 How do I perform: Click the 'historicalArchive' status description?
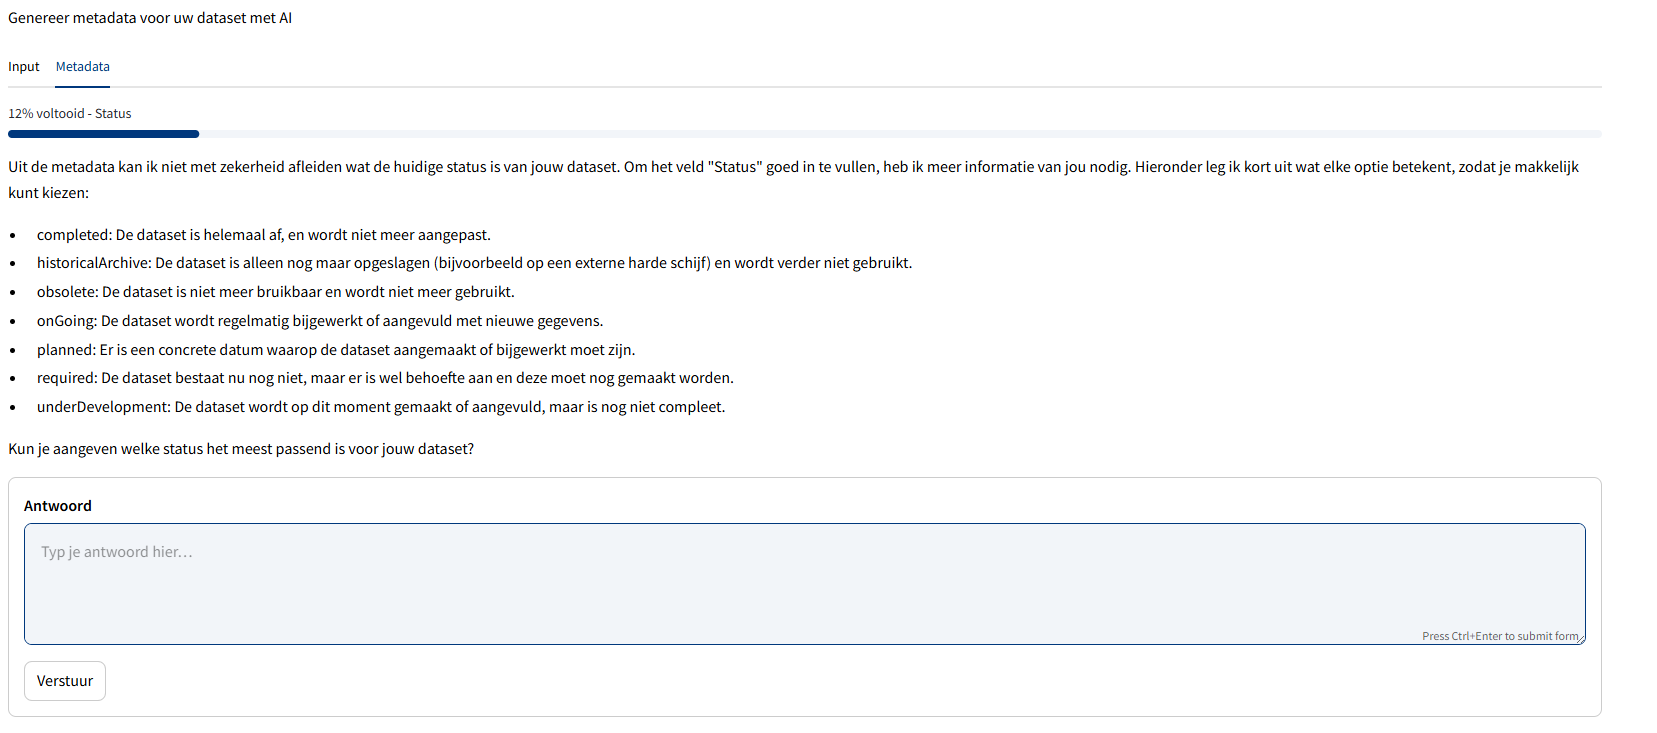coord(474,263)
